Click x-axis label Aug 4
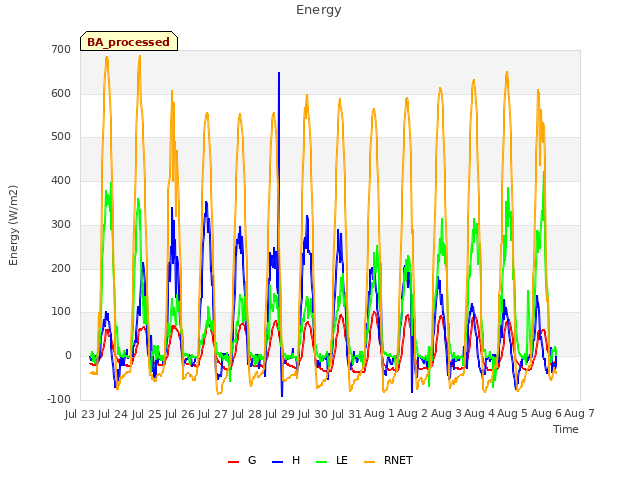The width and height of the screenshot is (640, 480). [479, 414]
